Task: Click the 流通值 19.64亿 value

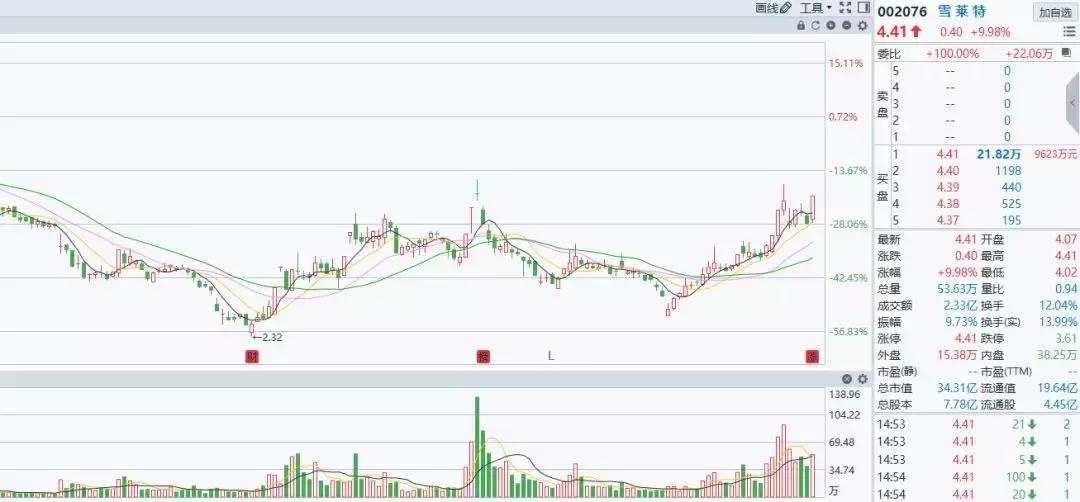Action: [x=1057, y=388]
